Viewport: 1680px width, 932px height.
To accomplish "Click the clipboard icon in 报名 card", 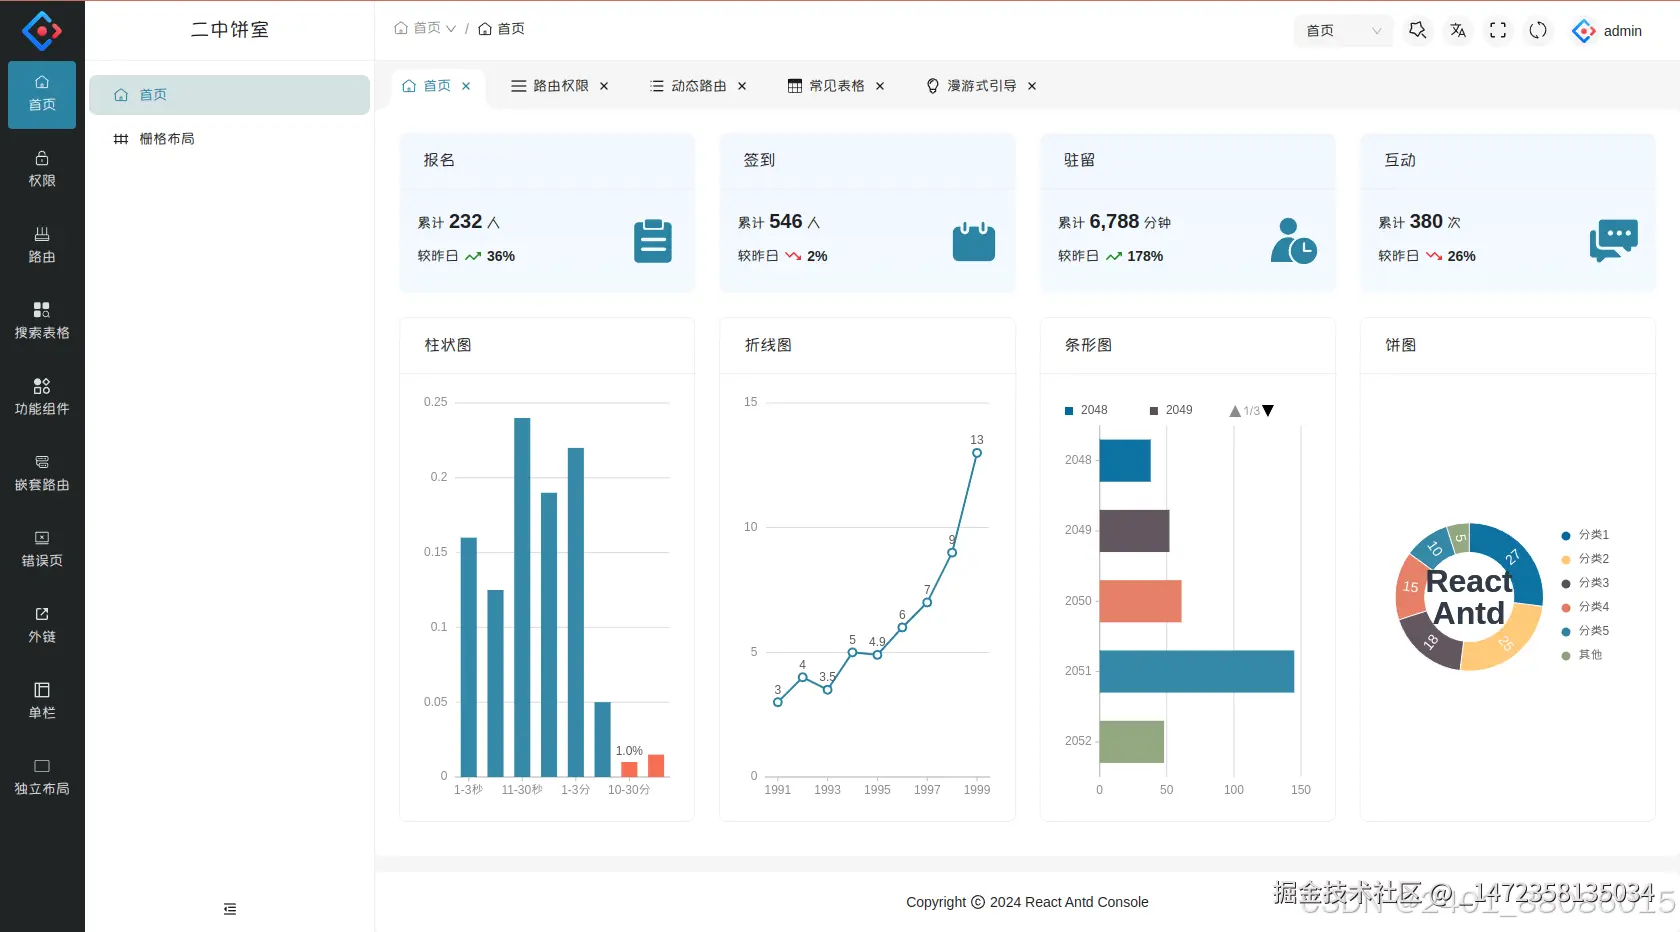I will coord(653,241).
